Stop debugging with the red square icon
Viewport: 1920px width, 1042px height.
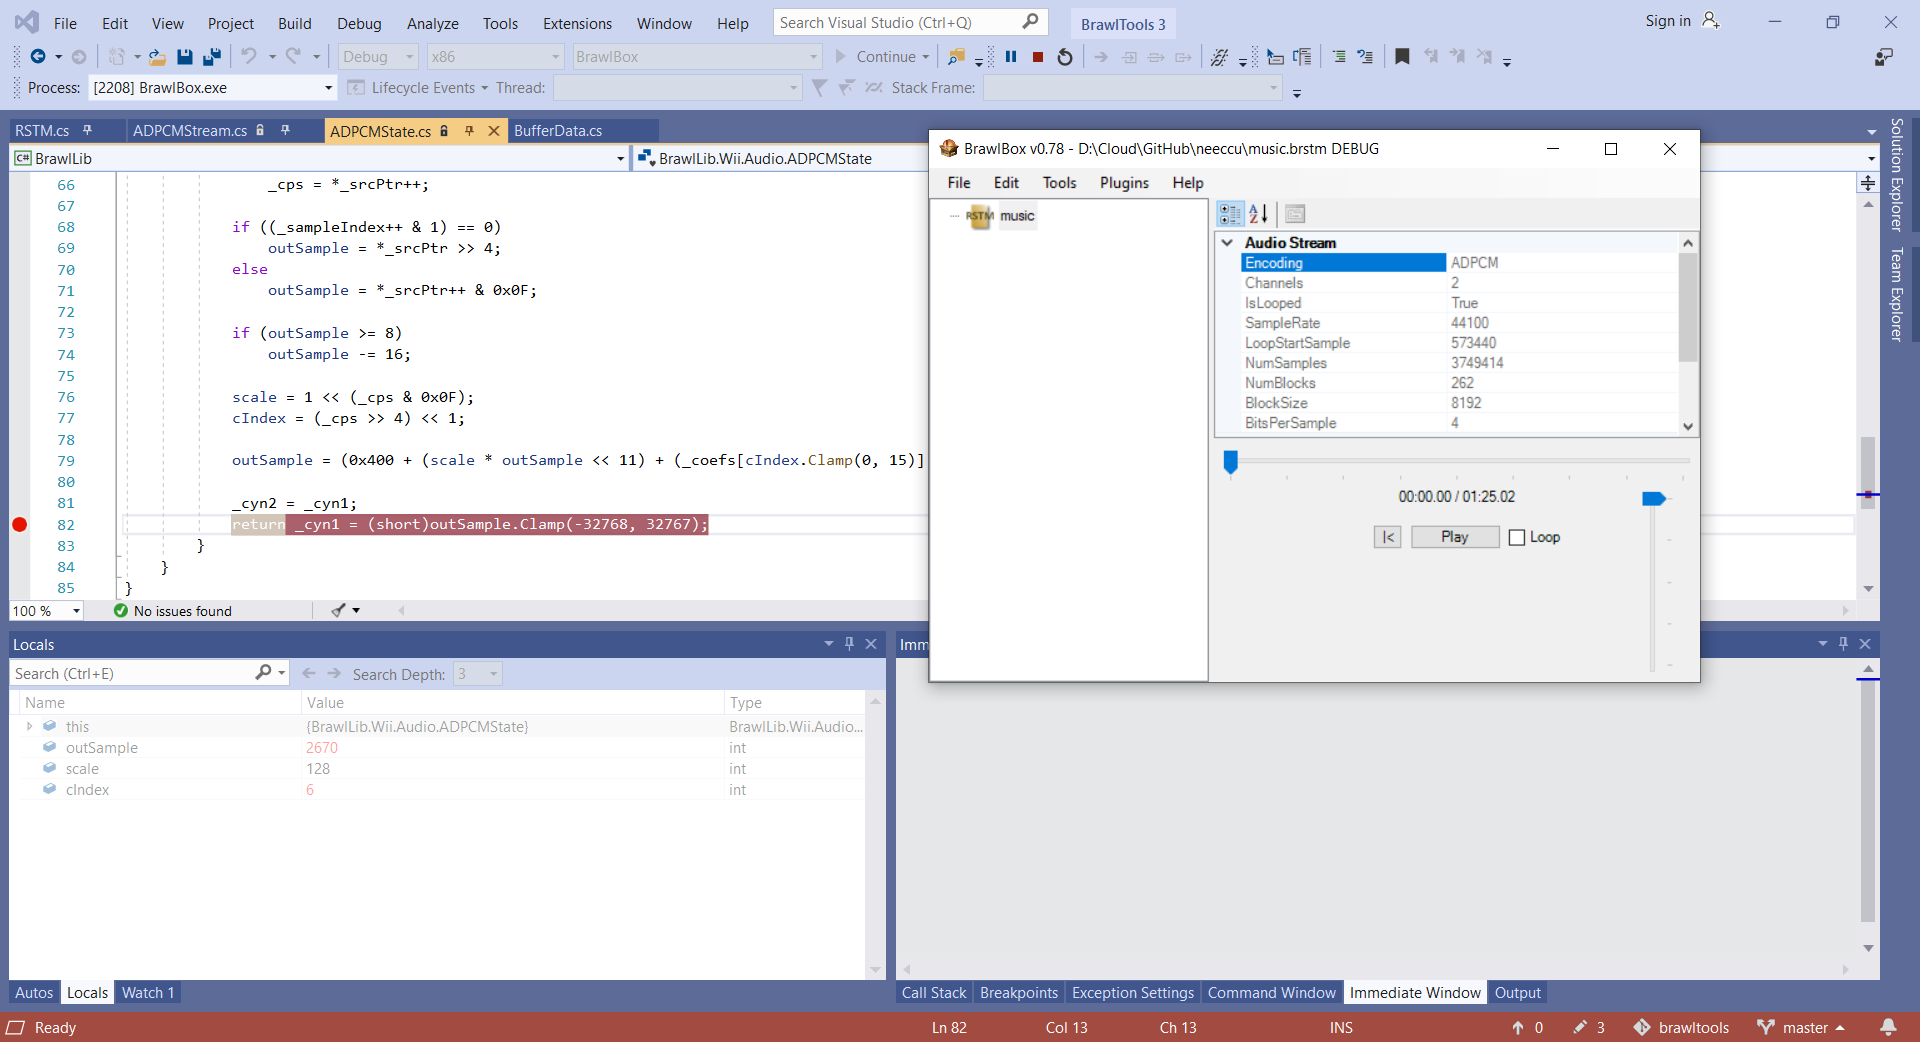point(1038,57)
